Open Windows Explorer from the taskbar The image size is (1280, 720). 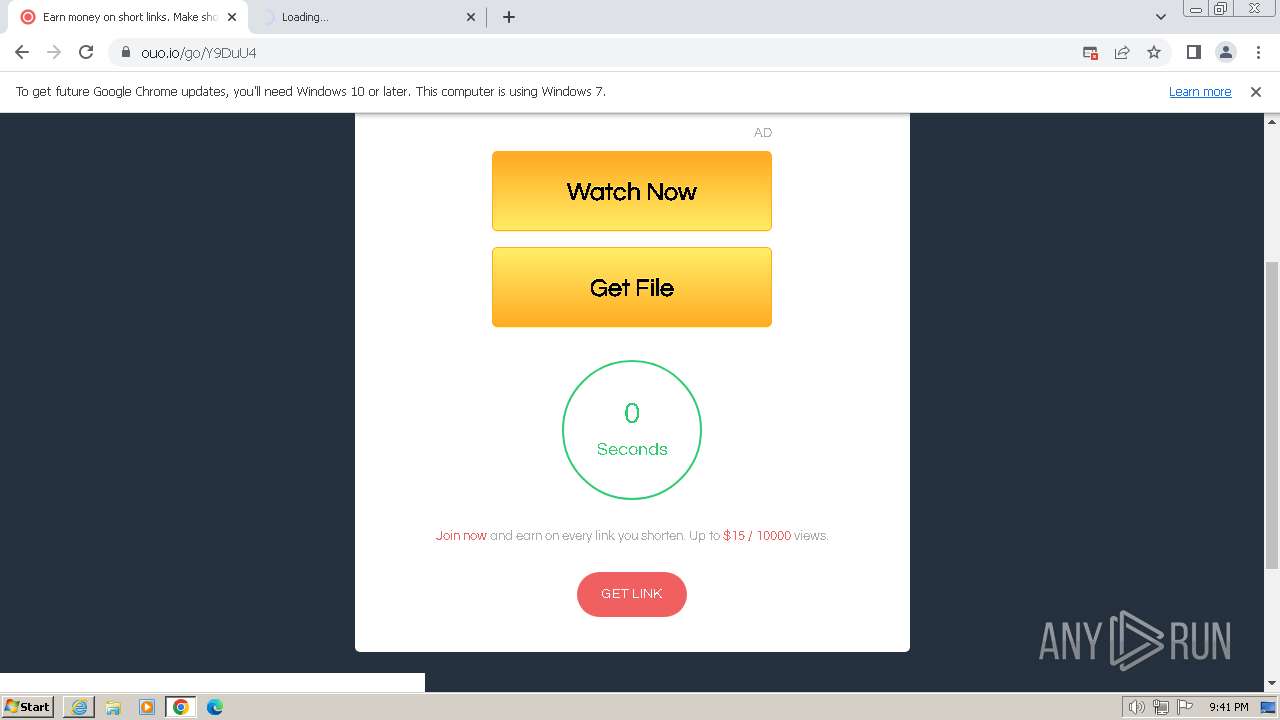pyautogui.click(x=113, y=707)
